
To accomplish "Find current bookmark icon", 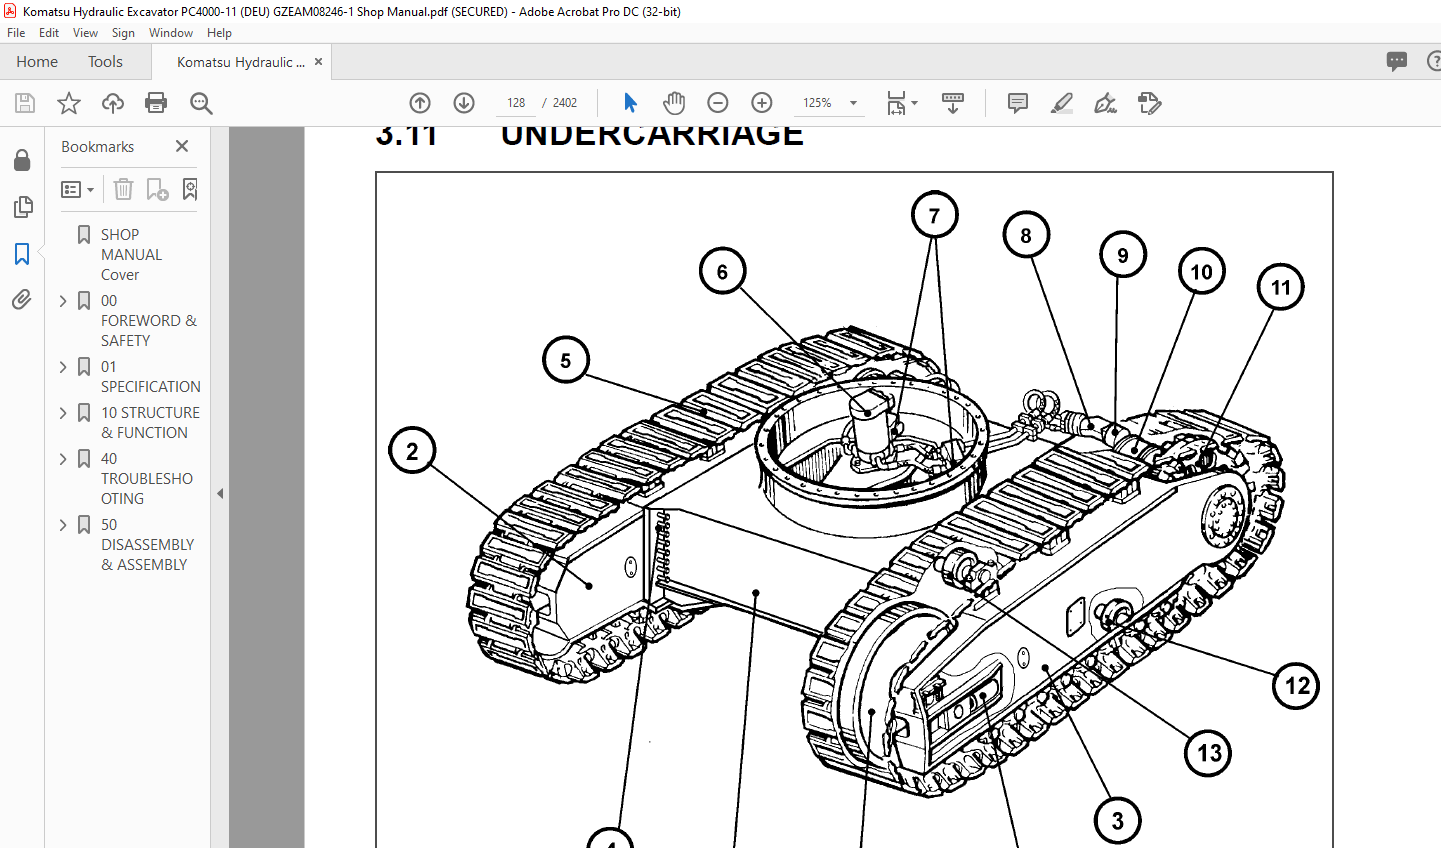I will [190, 189].
